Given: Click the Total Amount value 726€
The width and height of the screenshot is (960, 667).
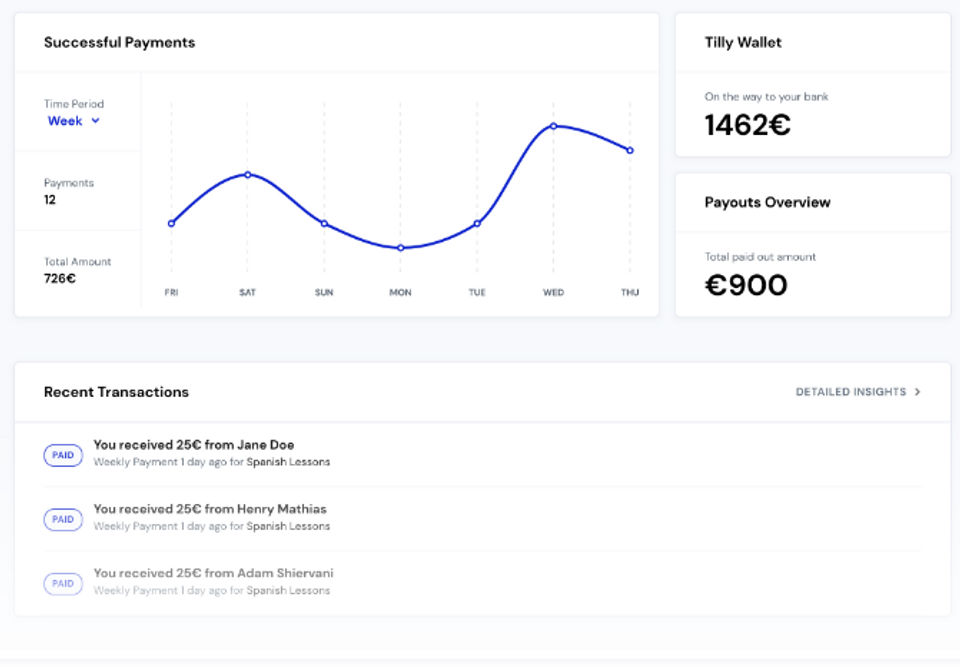Looking at the screenshot, I should click(x=59, y=279).
